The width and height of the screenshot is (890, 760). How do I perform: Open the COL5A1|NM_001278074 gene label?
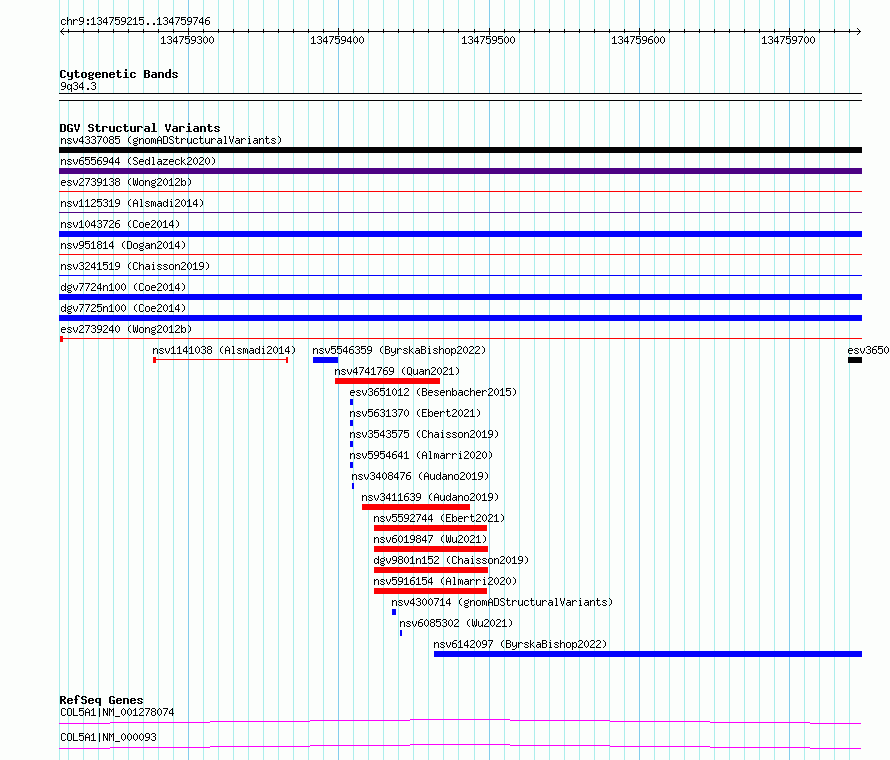click(x=117, y=712)
